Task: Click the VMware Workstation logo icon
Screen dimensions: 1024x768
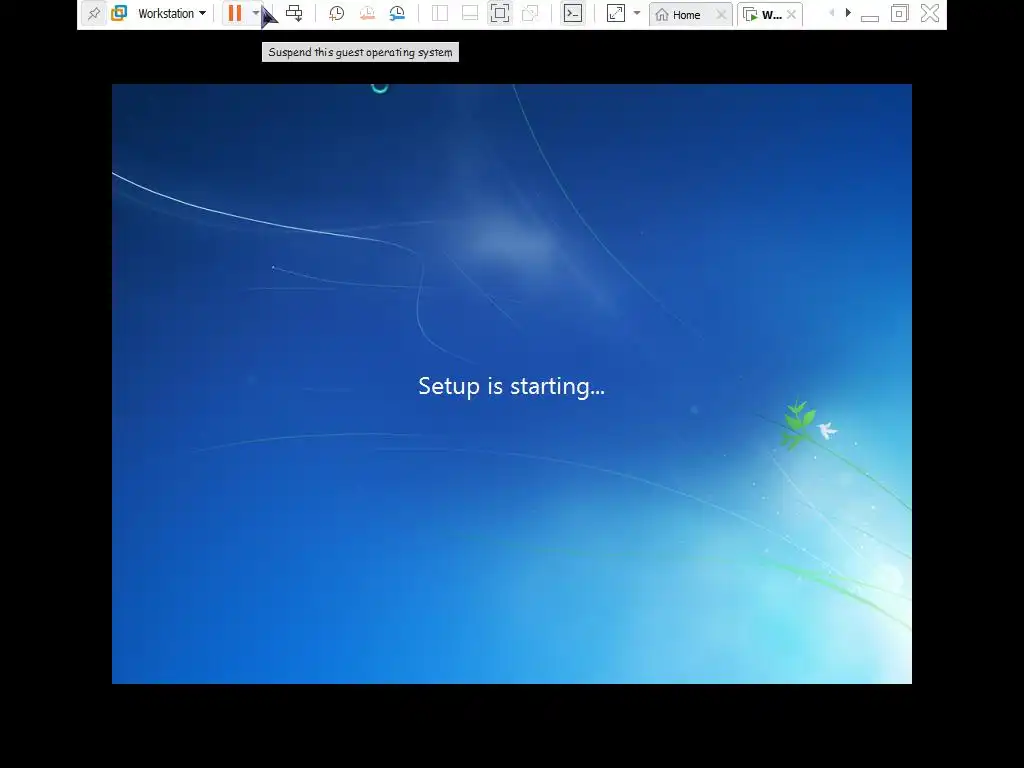Action: [x=119, y=13]
